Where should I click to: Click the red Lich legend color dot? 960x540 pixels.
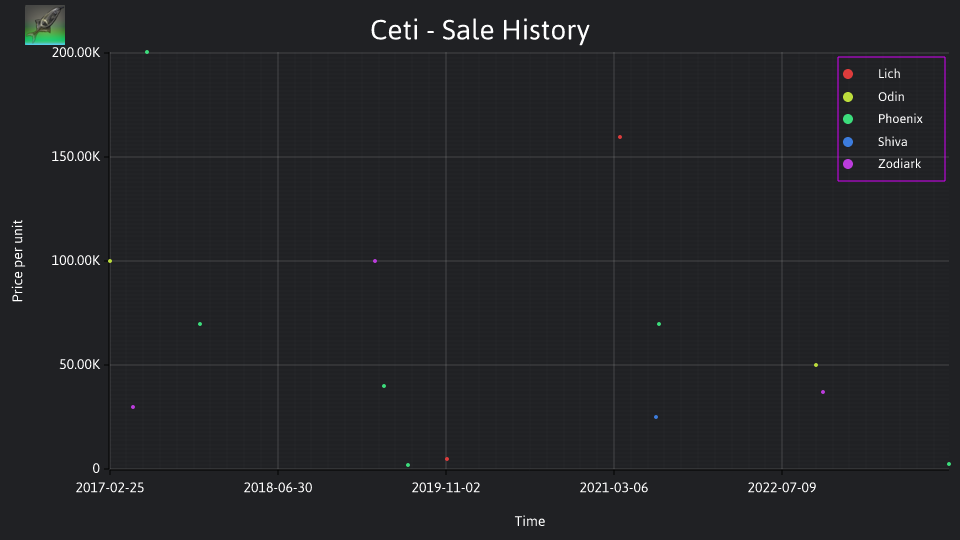pos(848,74)
